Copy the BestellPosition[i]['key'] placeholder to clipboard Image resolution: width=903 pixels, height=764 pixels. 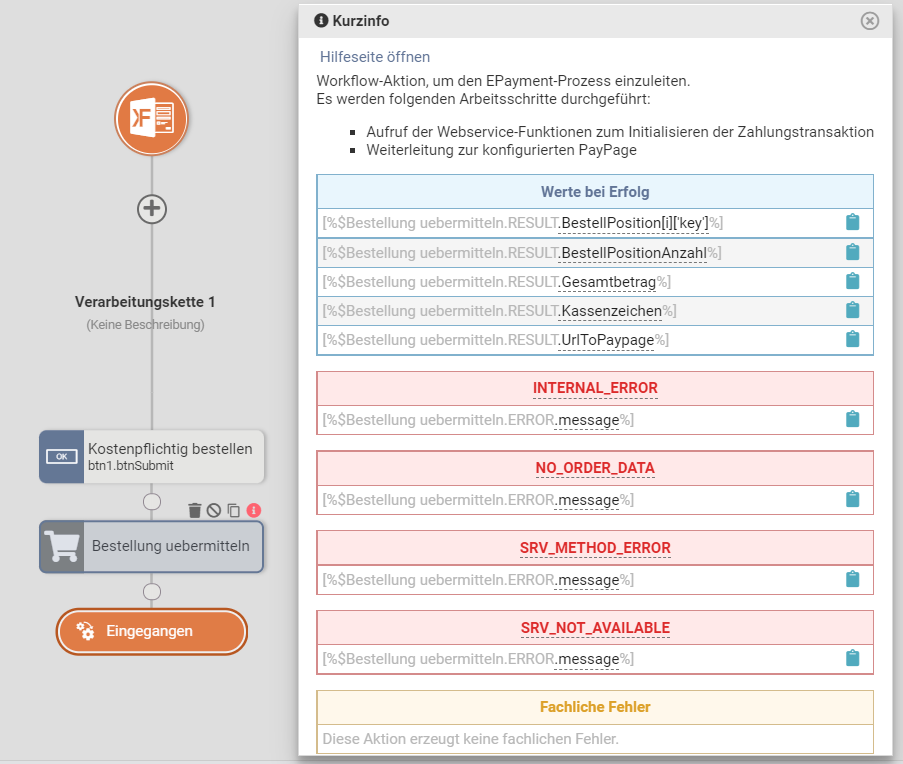click(852, 222)
